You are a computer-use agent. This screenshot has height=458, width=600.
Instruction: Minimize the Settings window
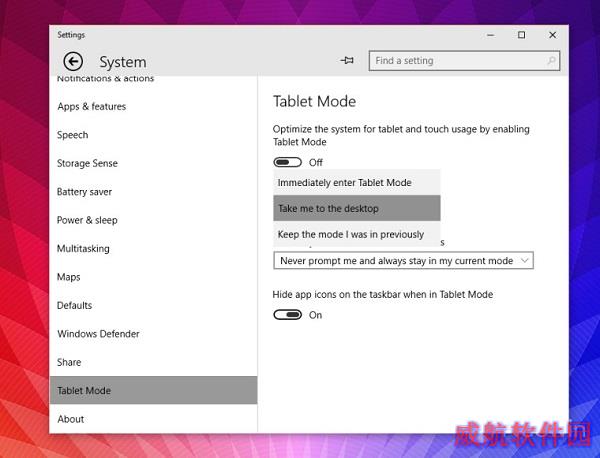coord(491,35)
